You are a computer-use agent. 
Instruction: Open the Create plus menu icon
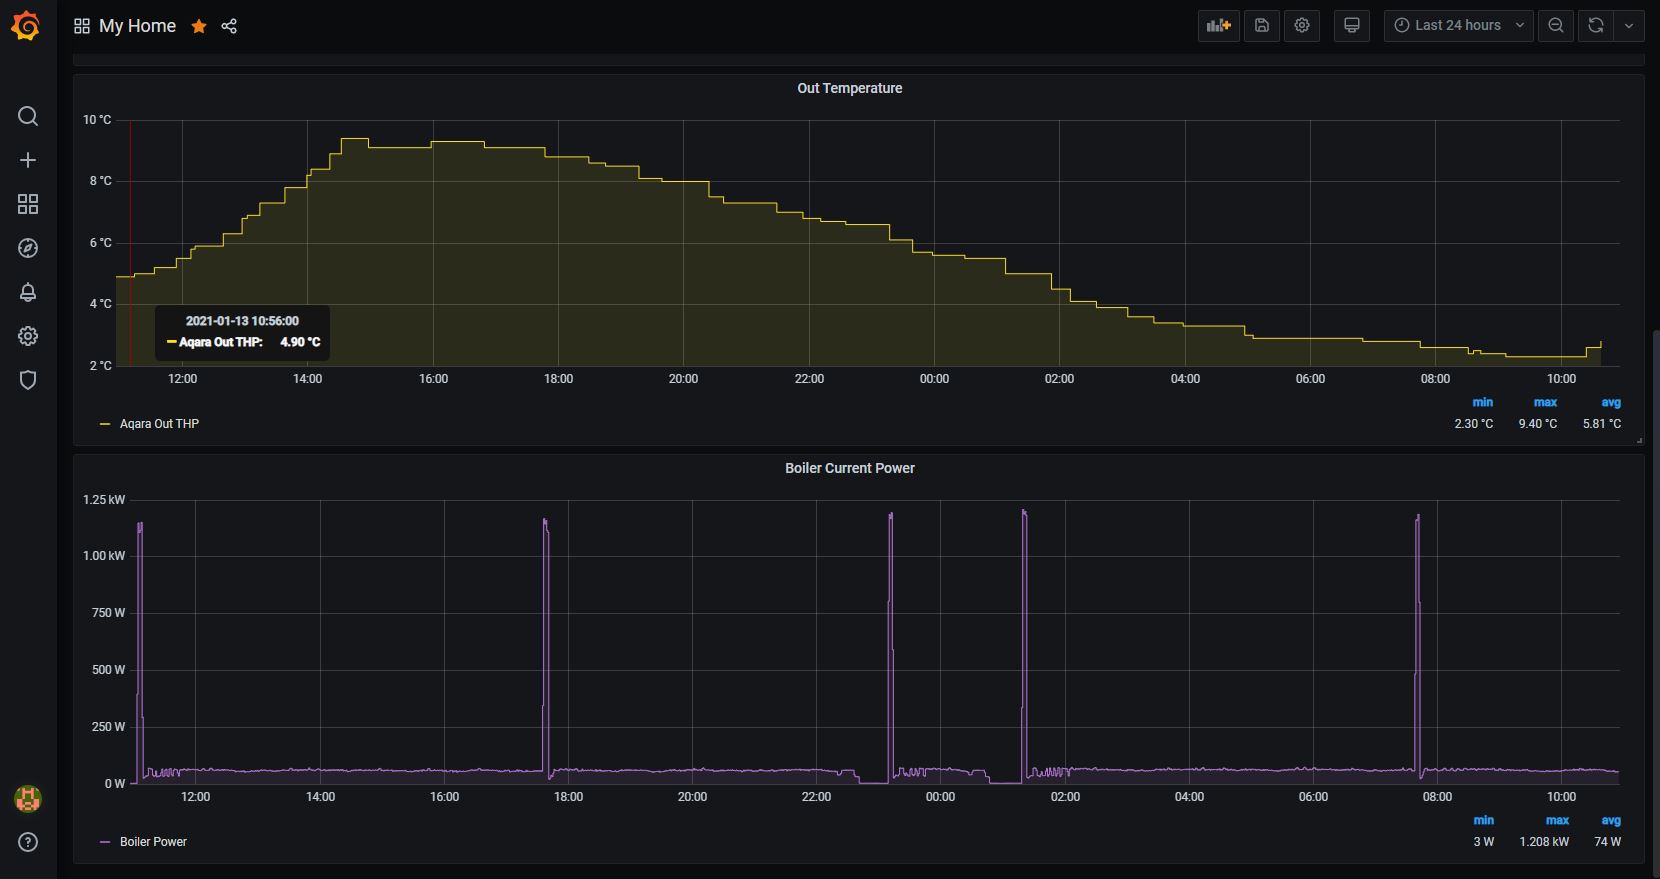28,160
